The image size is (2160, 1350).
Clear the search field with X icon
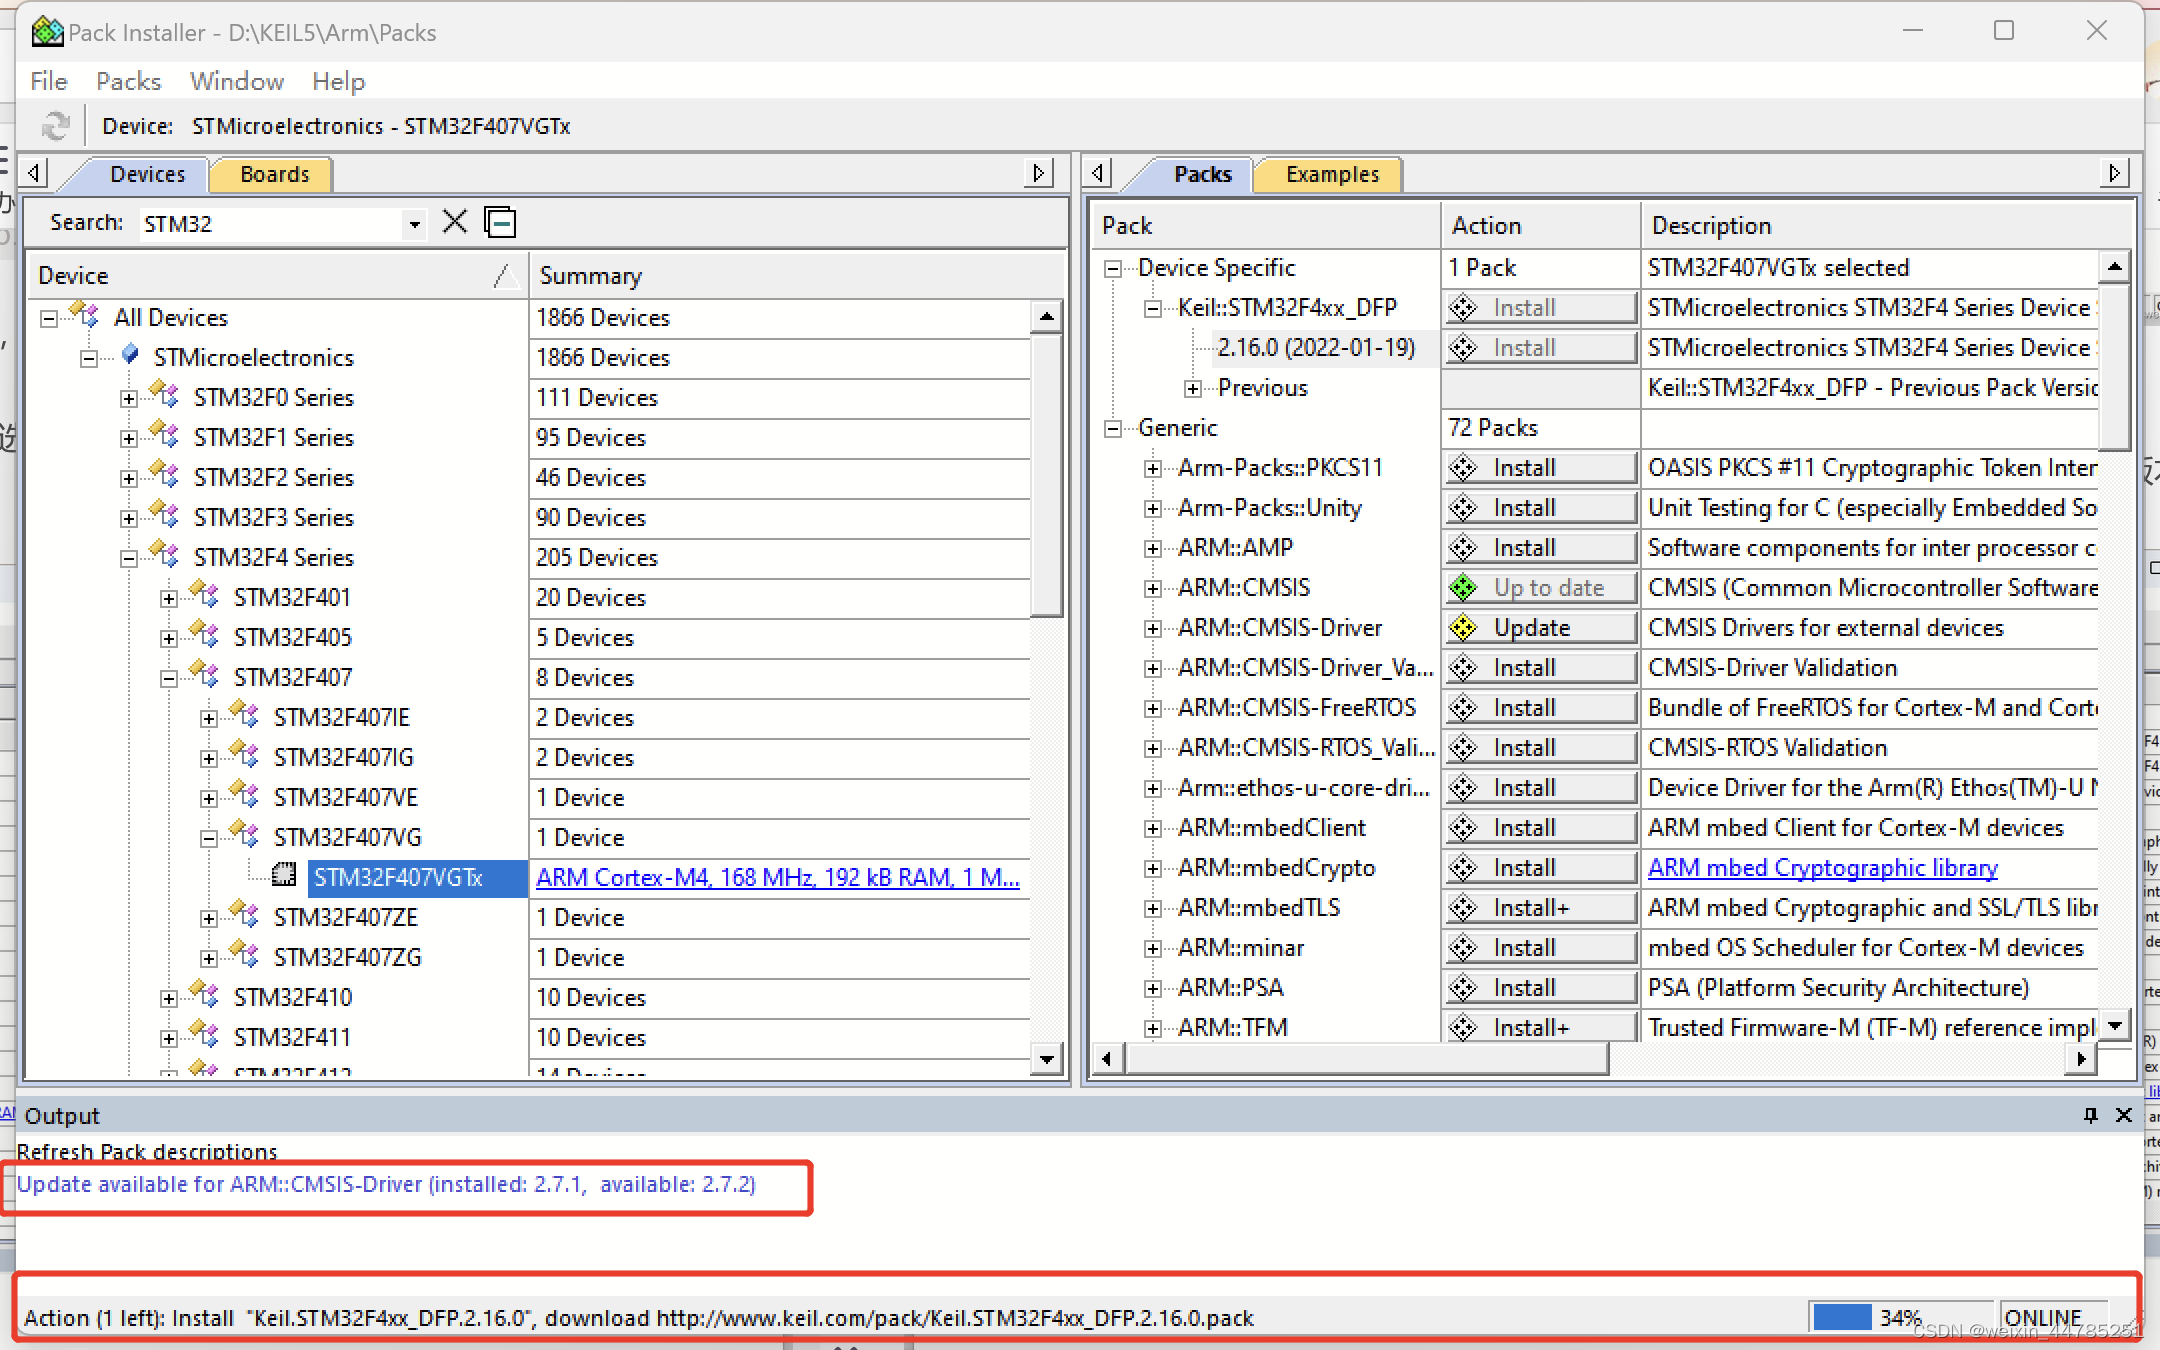(455, 222)
